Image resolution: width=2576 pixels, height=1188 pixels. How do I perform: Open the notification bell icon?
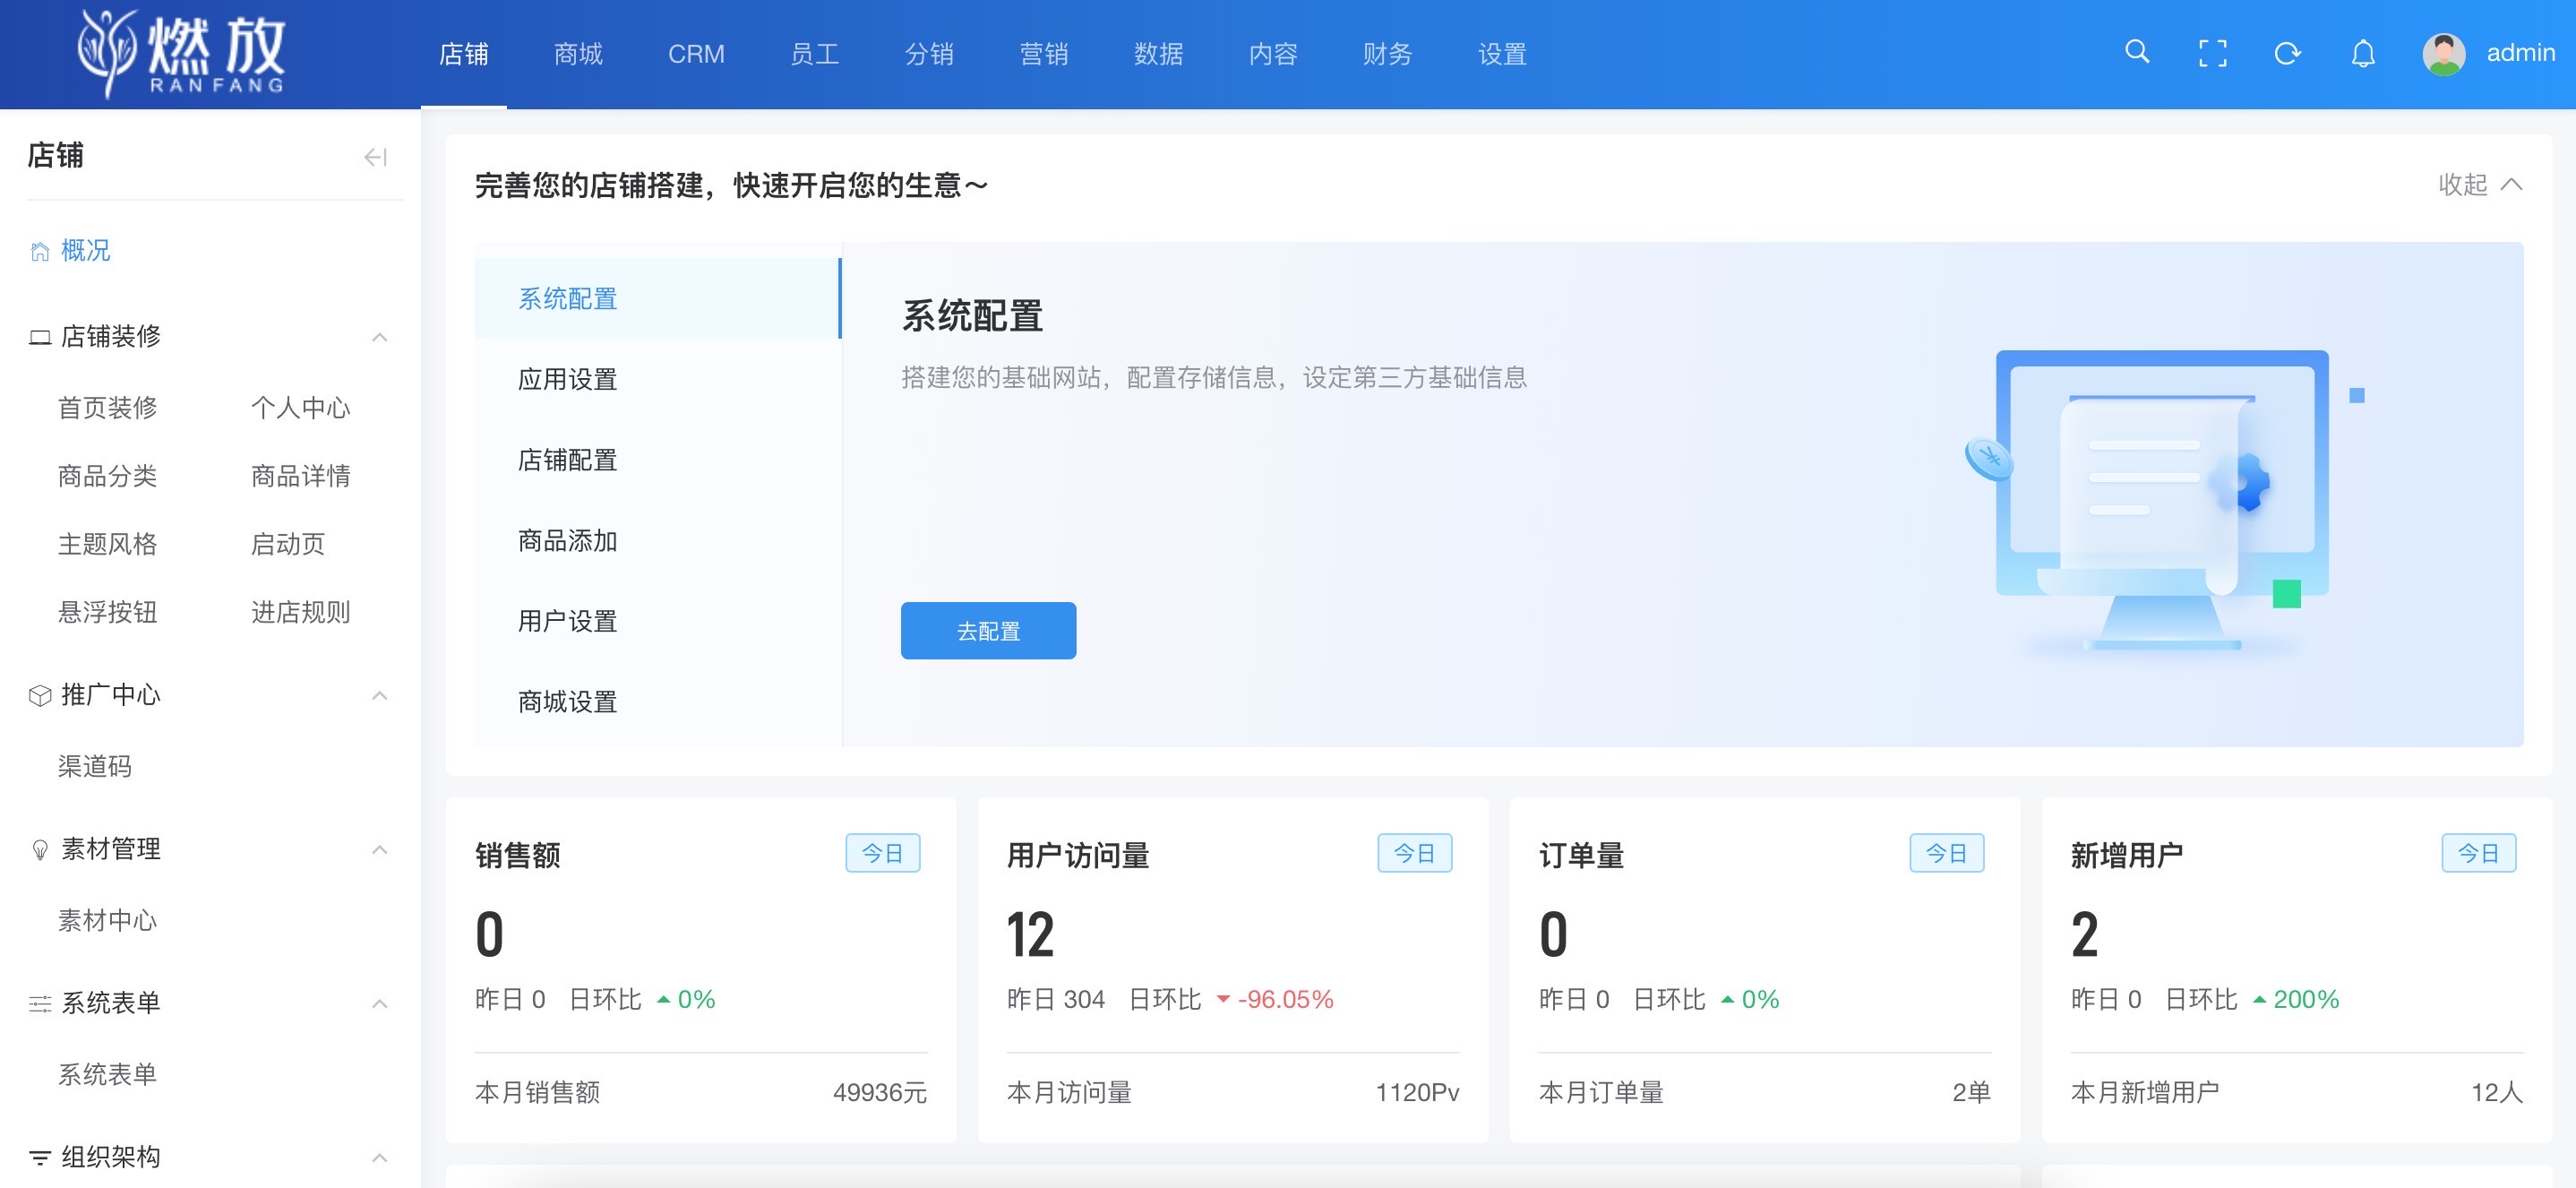coord(2362,53)
